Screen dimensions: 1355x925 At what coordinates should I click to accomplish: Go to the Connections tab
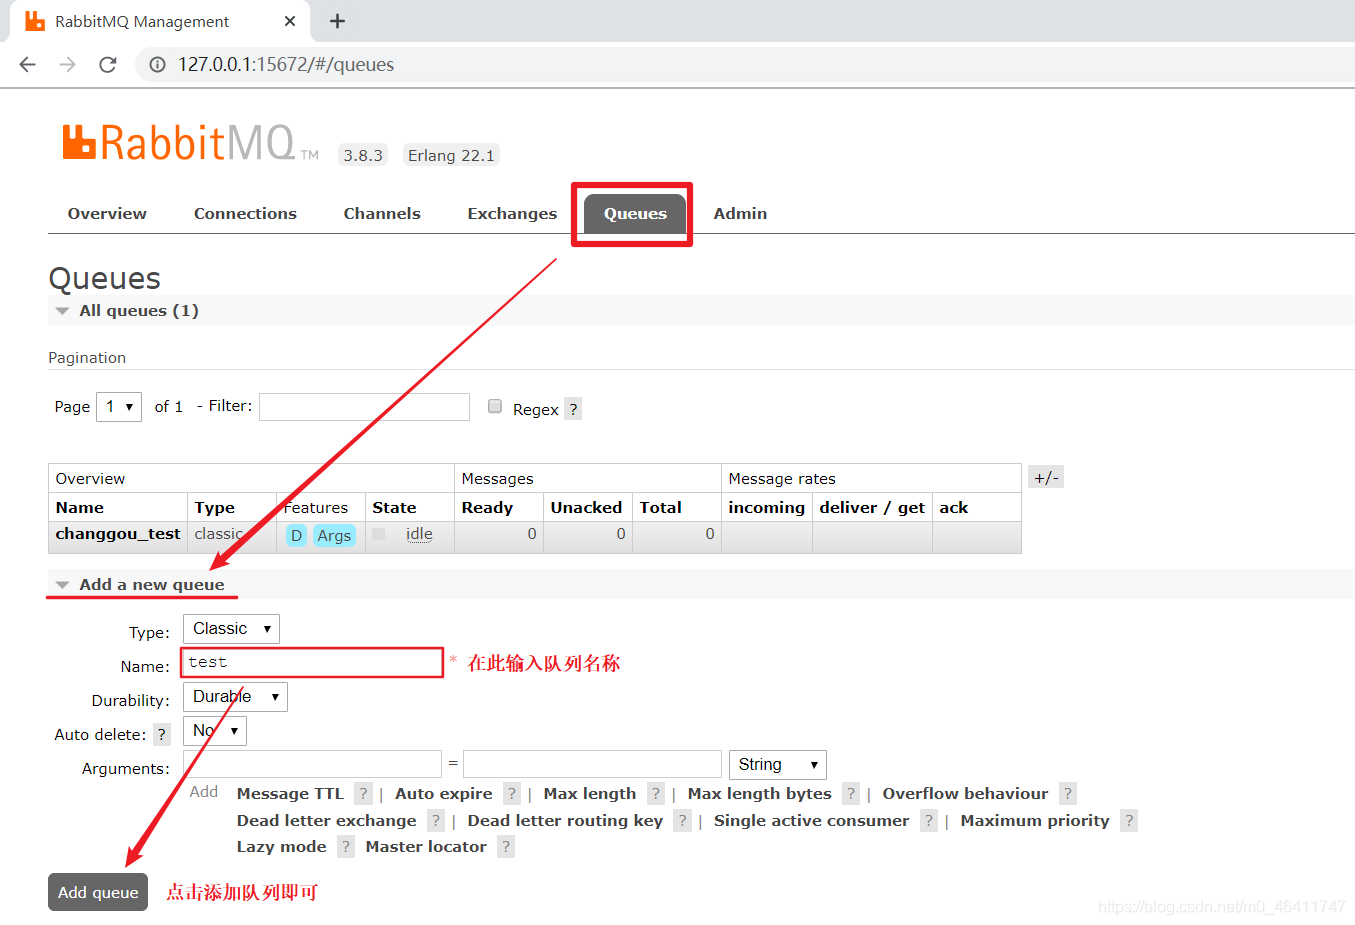point(245,213)
